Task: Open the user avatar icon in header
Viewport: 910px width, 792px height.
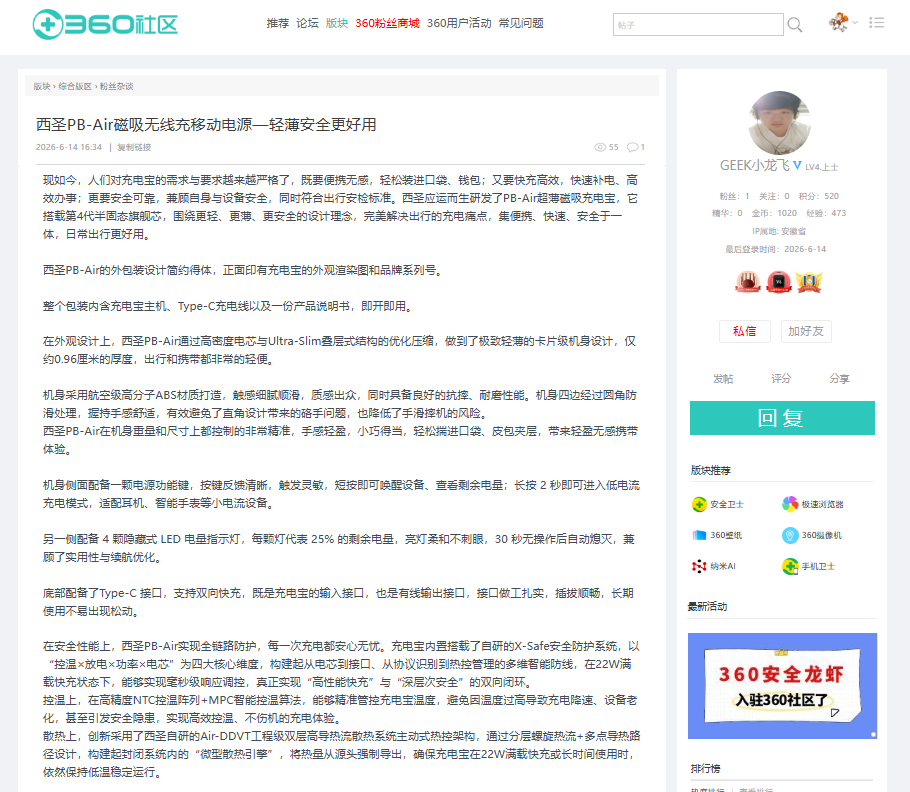Action: pos(838,23)
